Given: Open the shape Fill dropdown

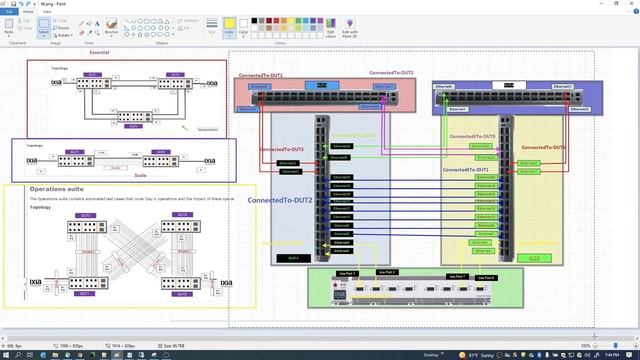Looking at the screenshot, I should [x=185, y=28].
